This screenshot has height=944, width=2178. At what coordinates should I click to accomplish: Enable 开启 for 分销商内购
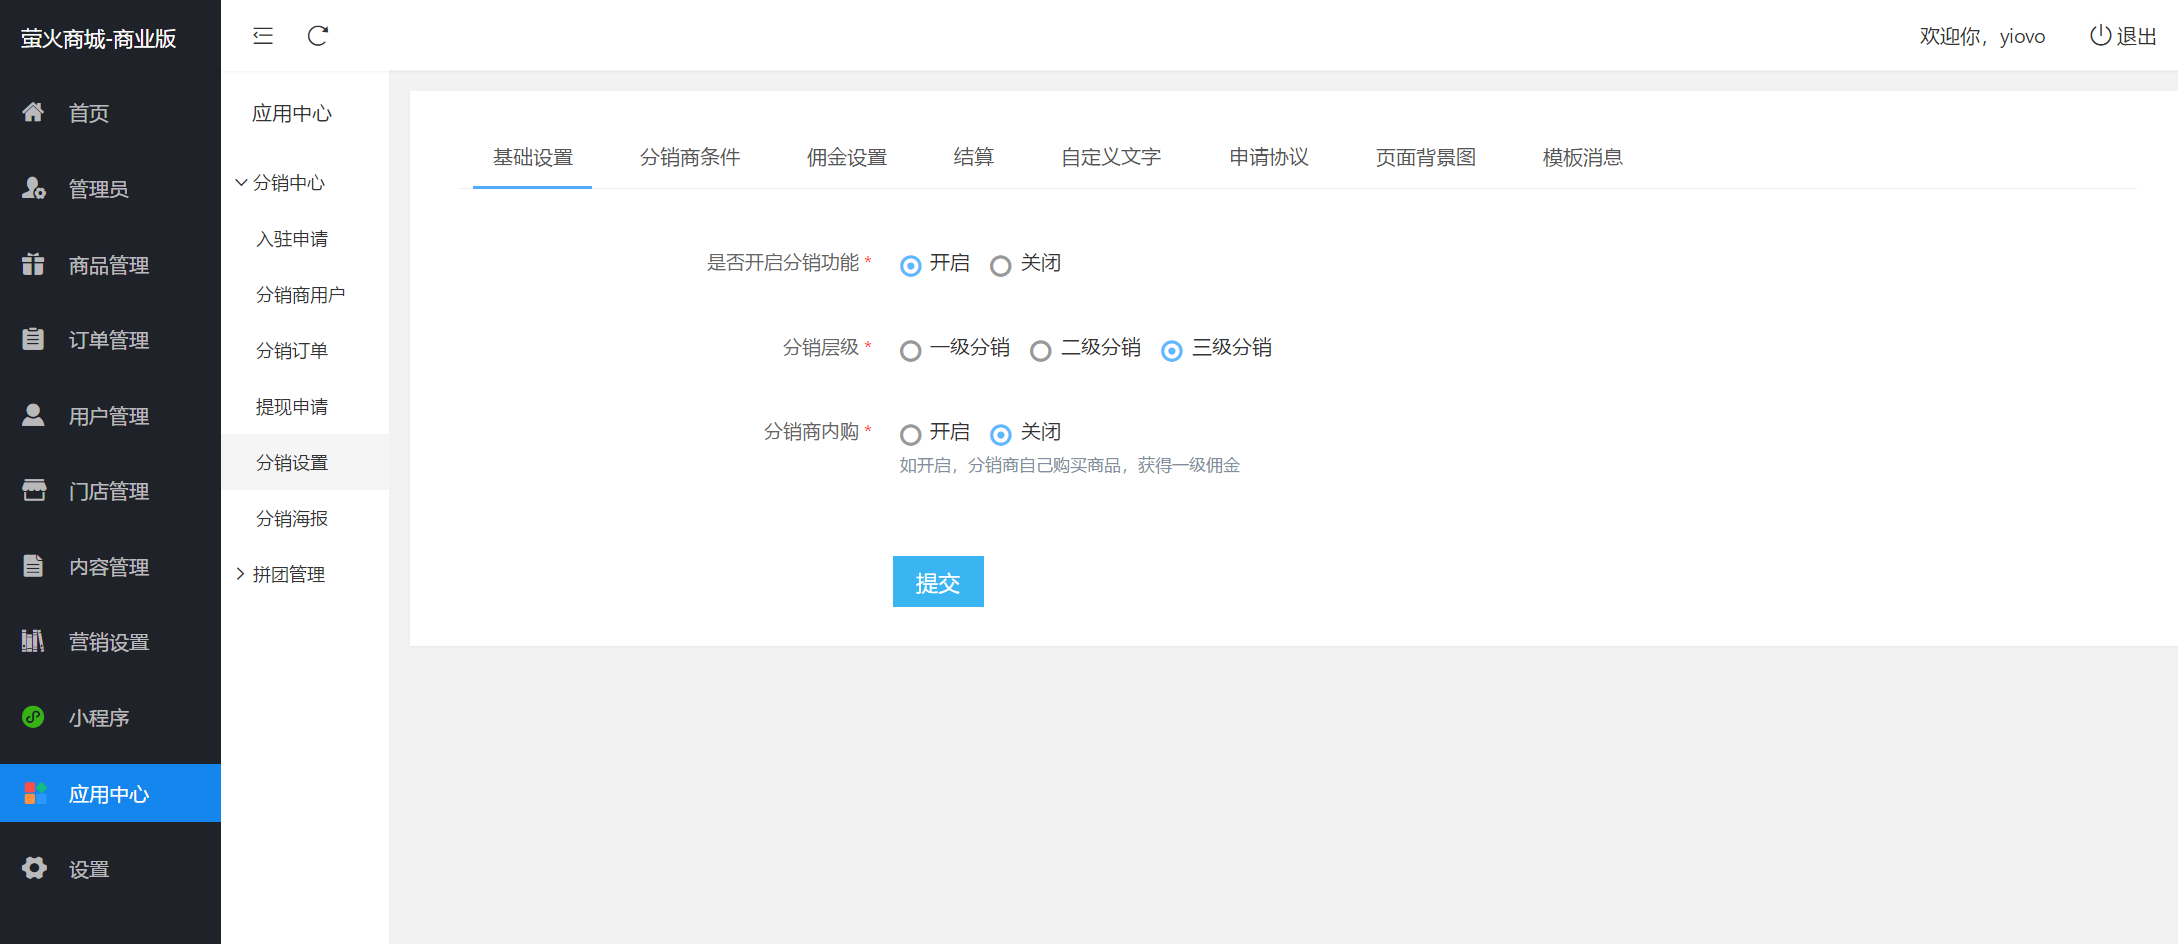pyautogui.click(x=910, y=434)
